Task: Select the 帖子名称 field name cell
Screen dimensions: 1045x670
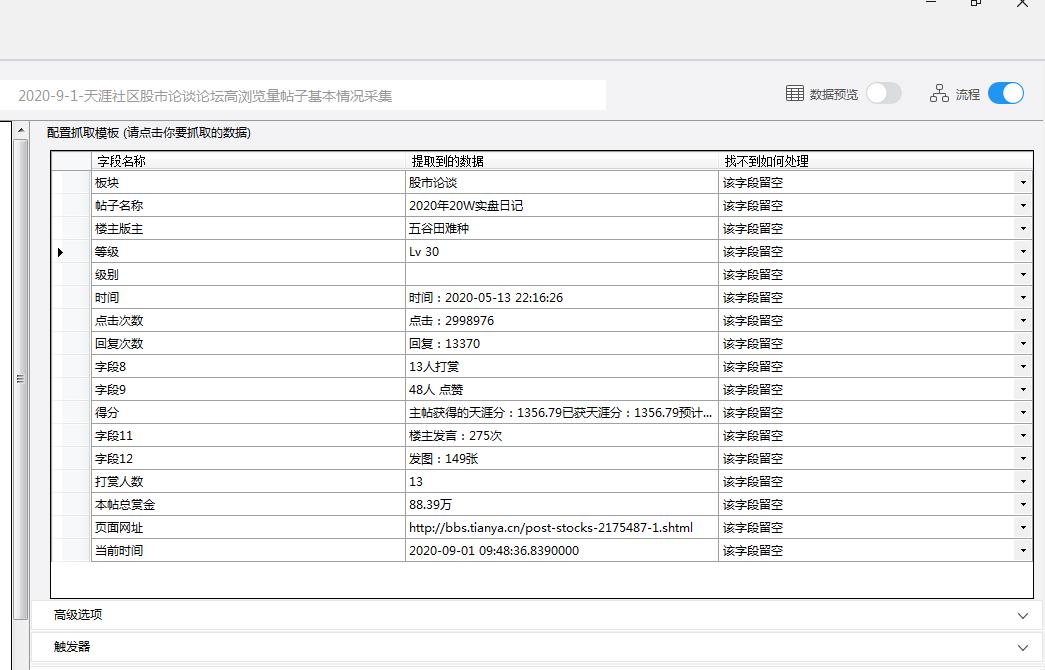Action: (x=248, y=205)
